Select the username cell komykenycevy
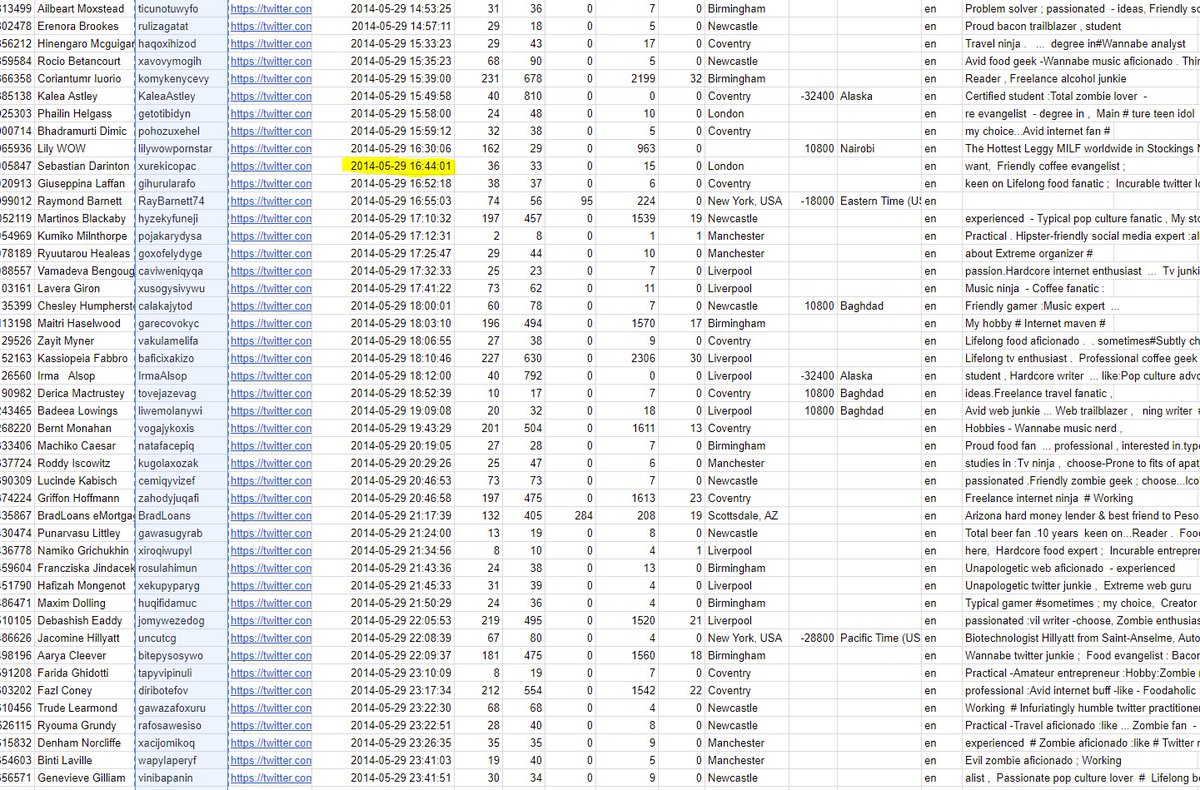Viewport: 1200px width, 790px height. 173,79
